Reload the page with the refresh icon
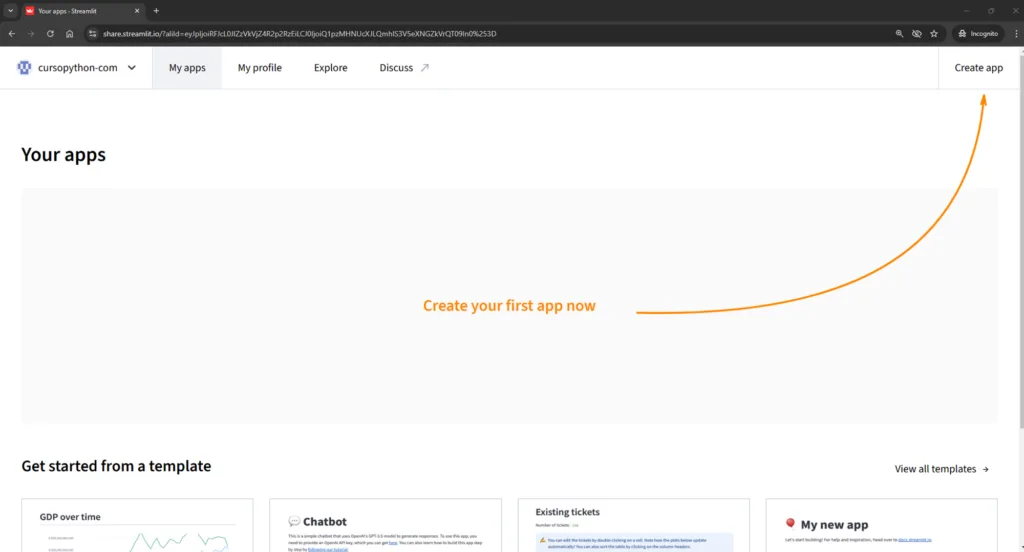This screenshot has width=1024, height=552. pos(48,33)
